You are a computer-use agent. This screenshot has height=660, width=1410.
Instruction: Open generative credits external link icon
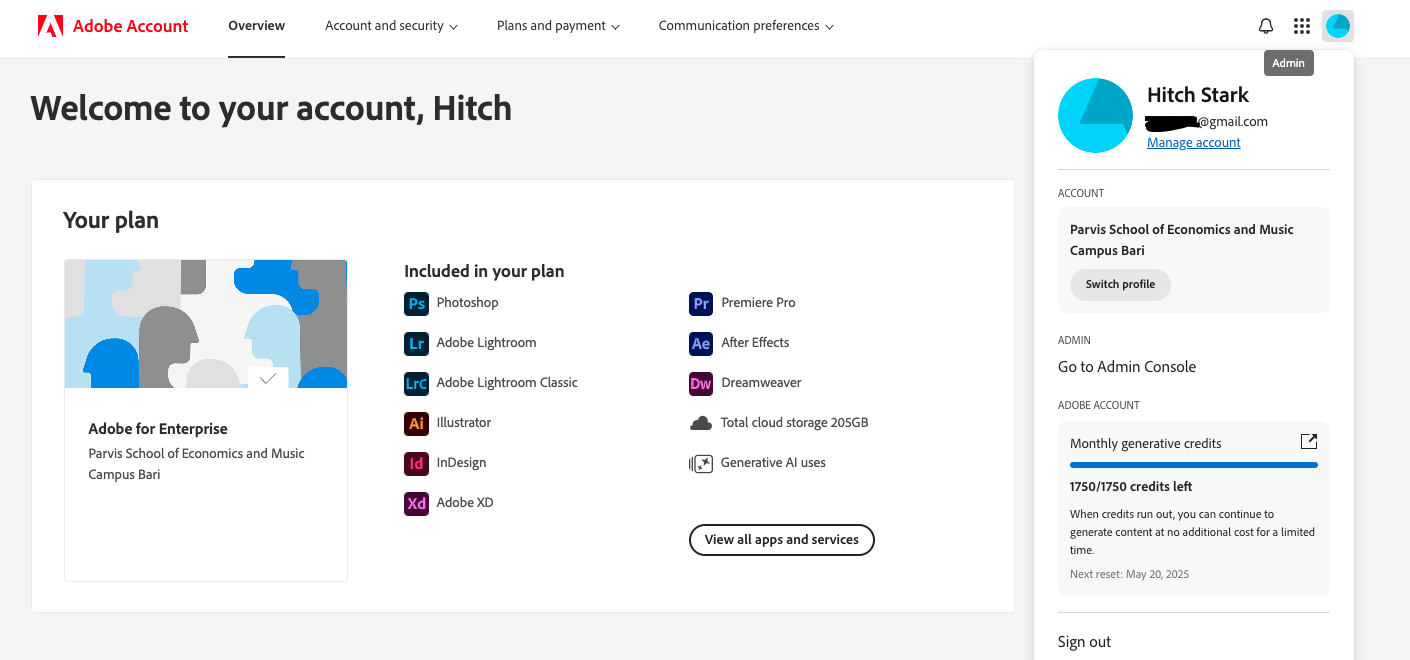pos(1308,441)
